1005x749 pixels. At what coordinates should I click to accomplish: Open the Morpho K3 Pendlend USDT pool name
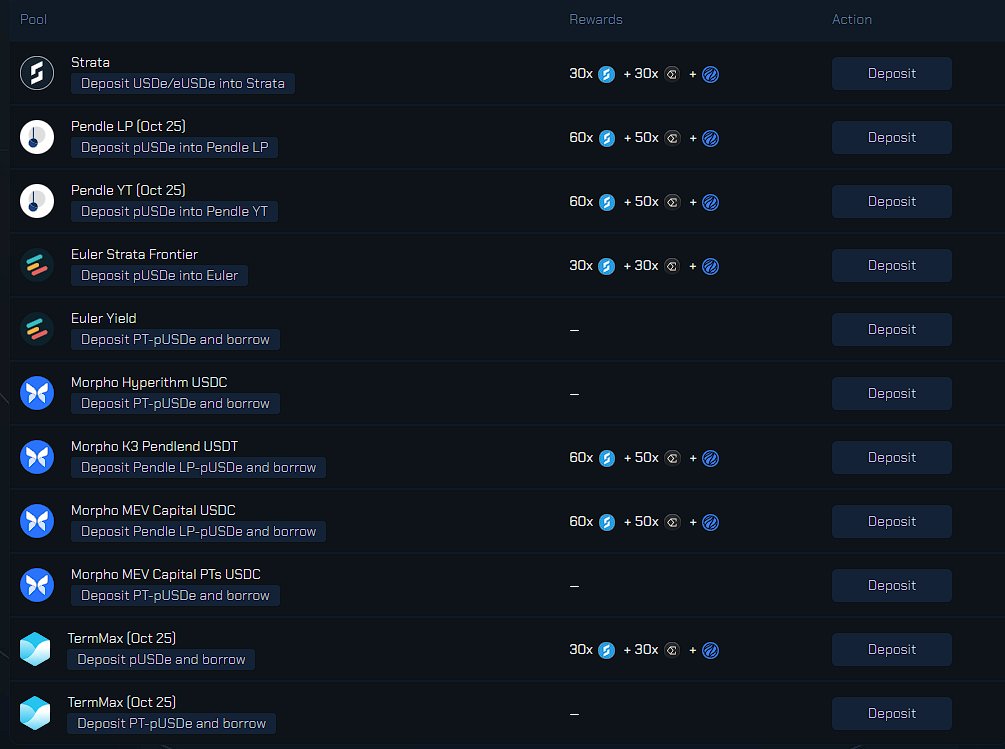pos(154,446)
